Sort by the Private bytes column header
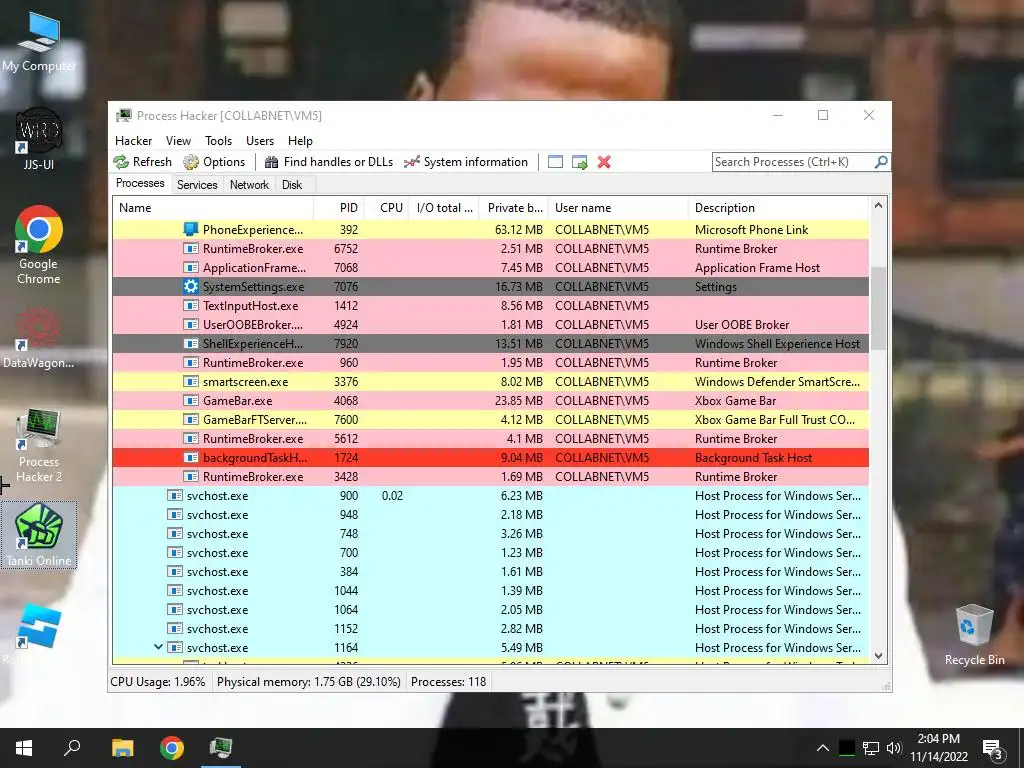 tap(513, 208)
